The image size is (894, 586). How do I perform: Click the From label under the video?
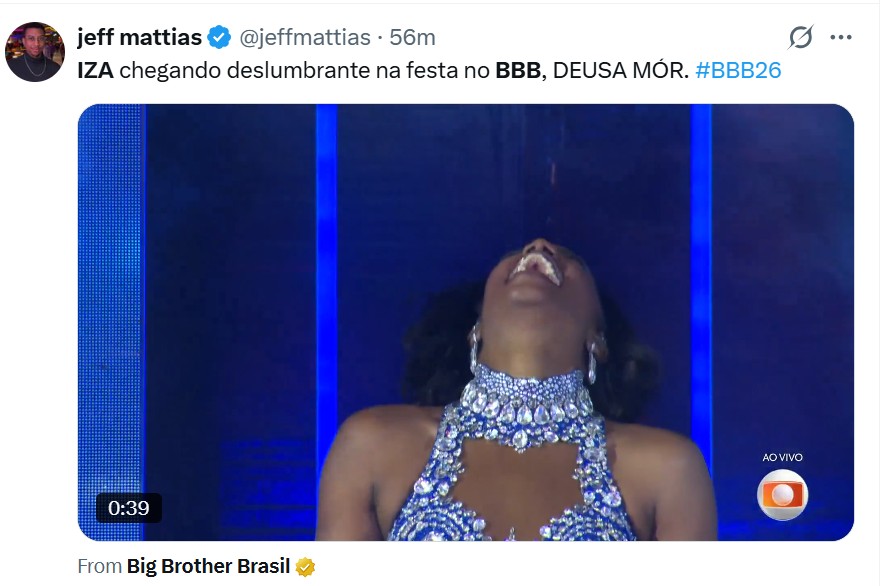[100, 567]
